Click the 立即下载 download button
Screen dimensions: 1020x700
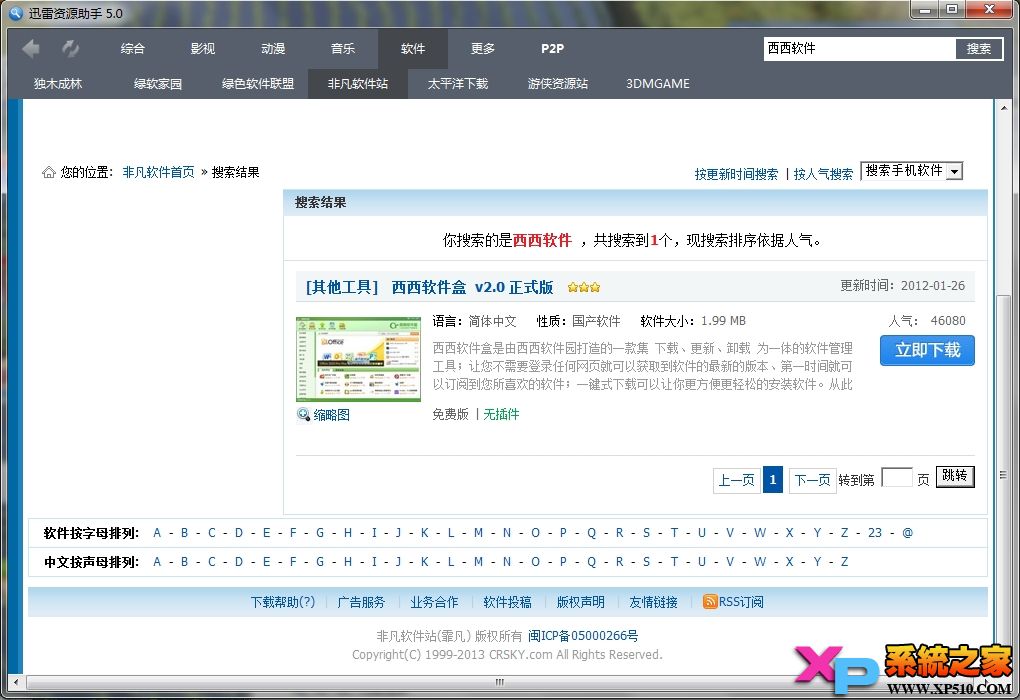pyautogui.click(x=927, y=350)
